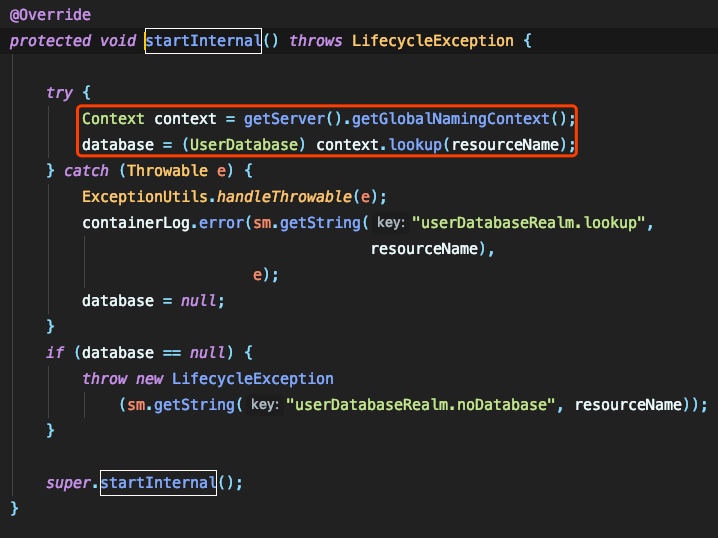
Task: Click startInternal in the super call
Action: [x=158, y=483]
